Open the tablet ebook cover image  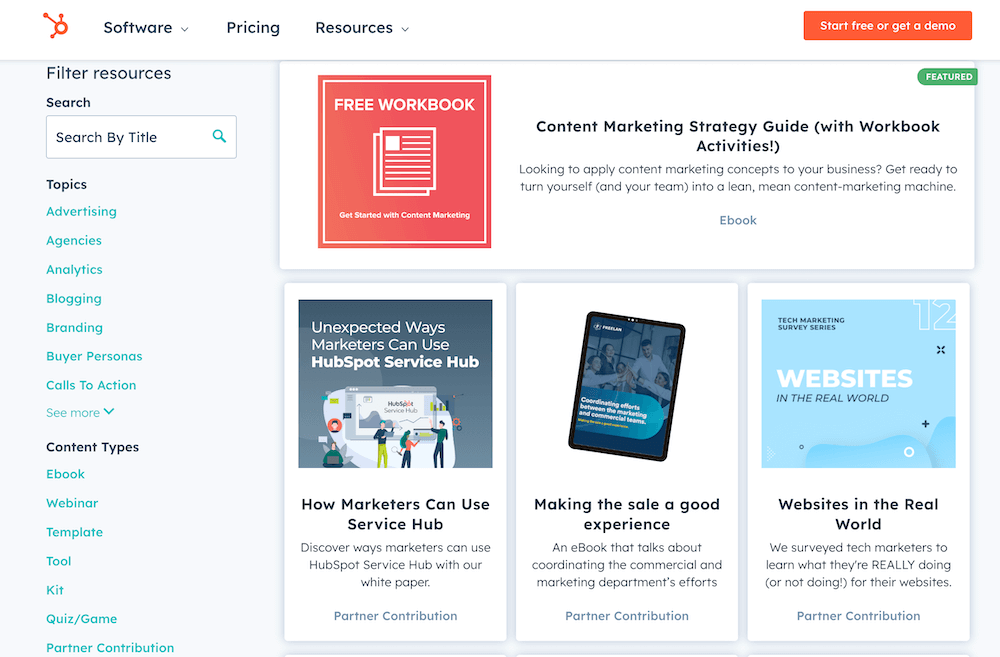click(x=627, y=386)
